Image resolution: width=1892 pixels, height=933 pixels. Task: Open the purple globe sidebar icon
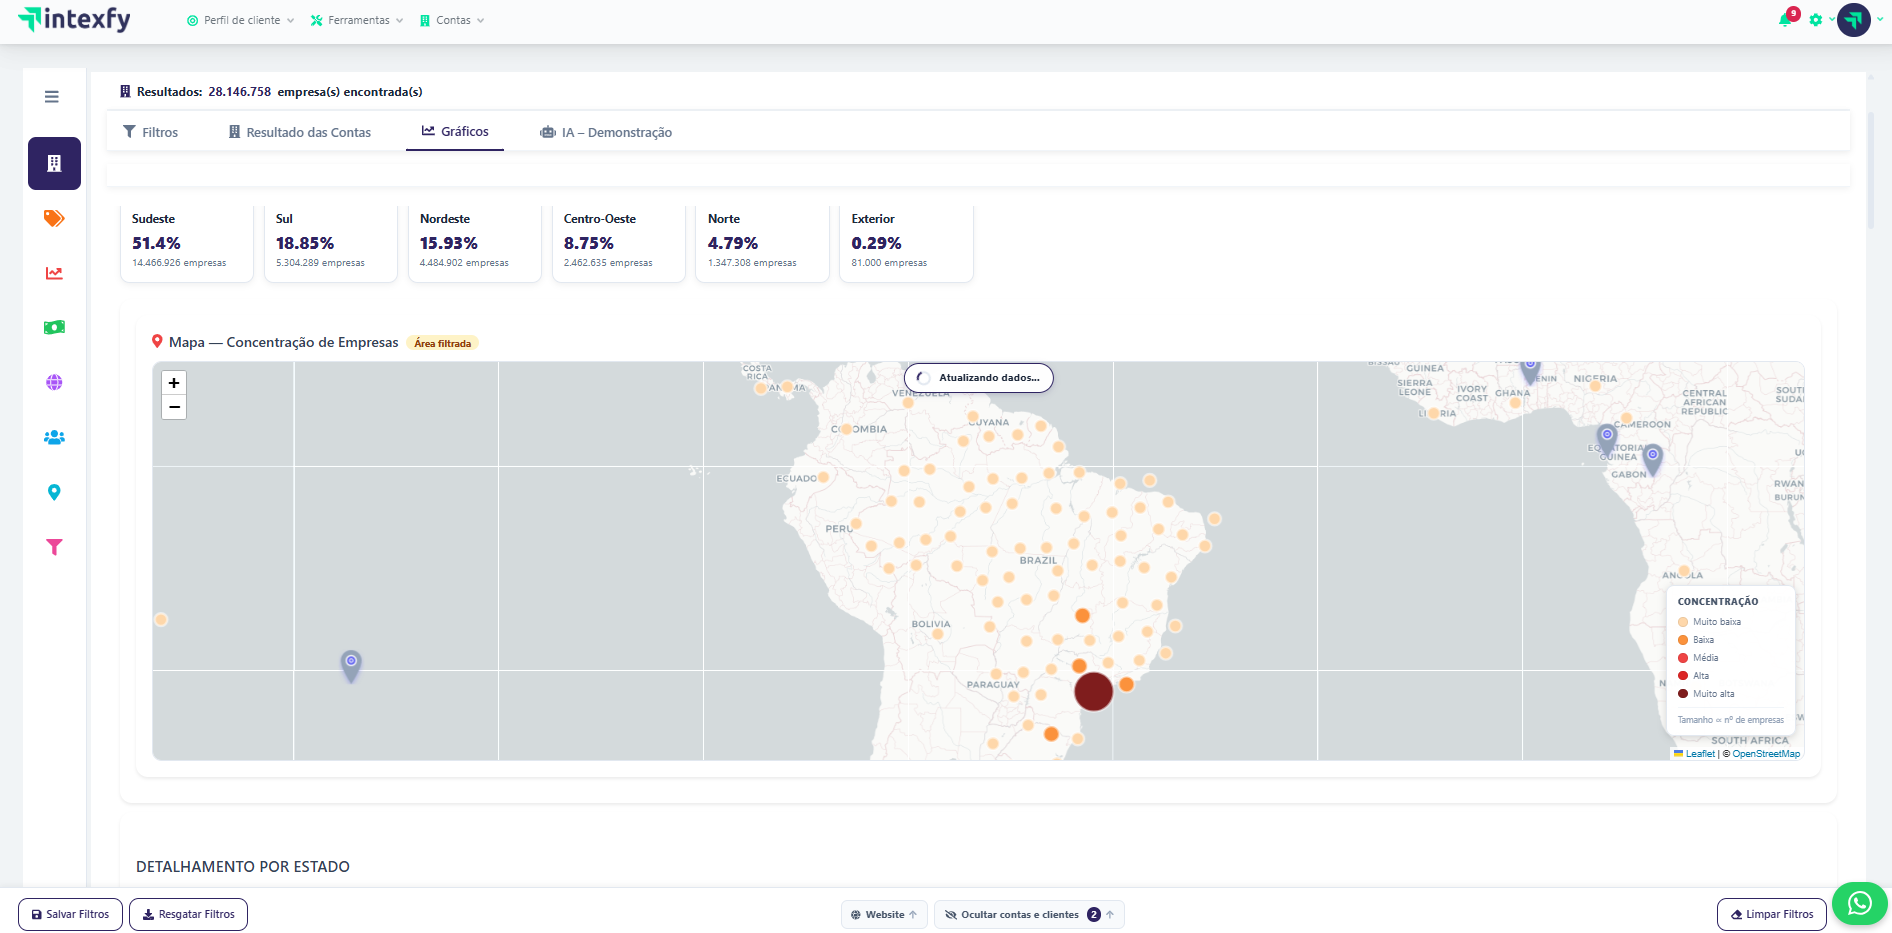point(54,382)
